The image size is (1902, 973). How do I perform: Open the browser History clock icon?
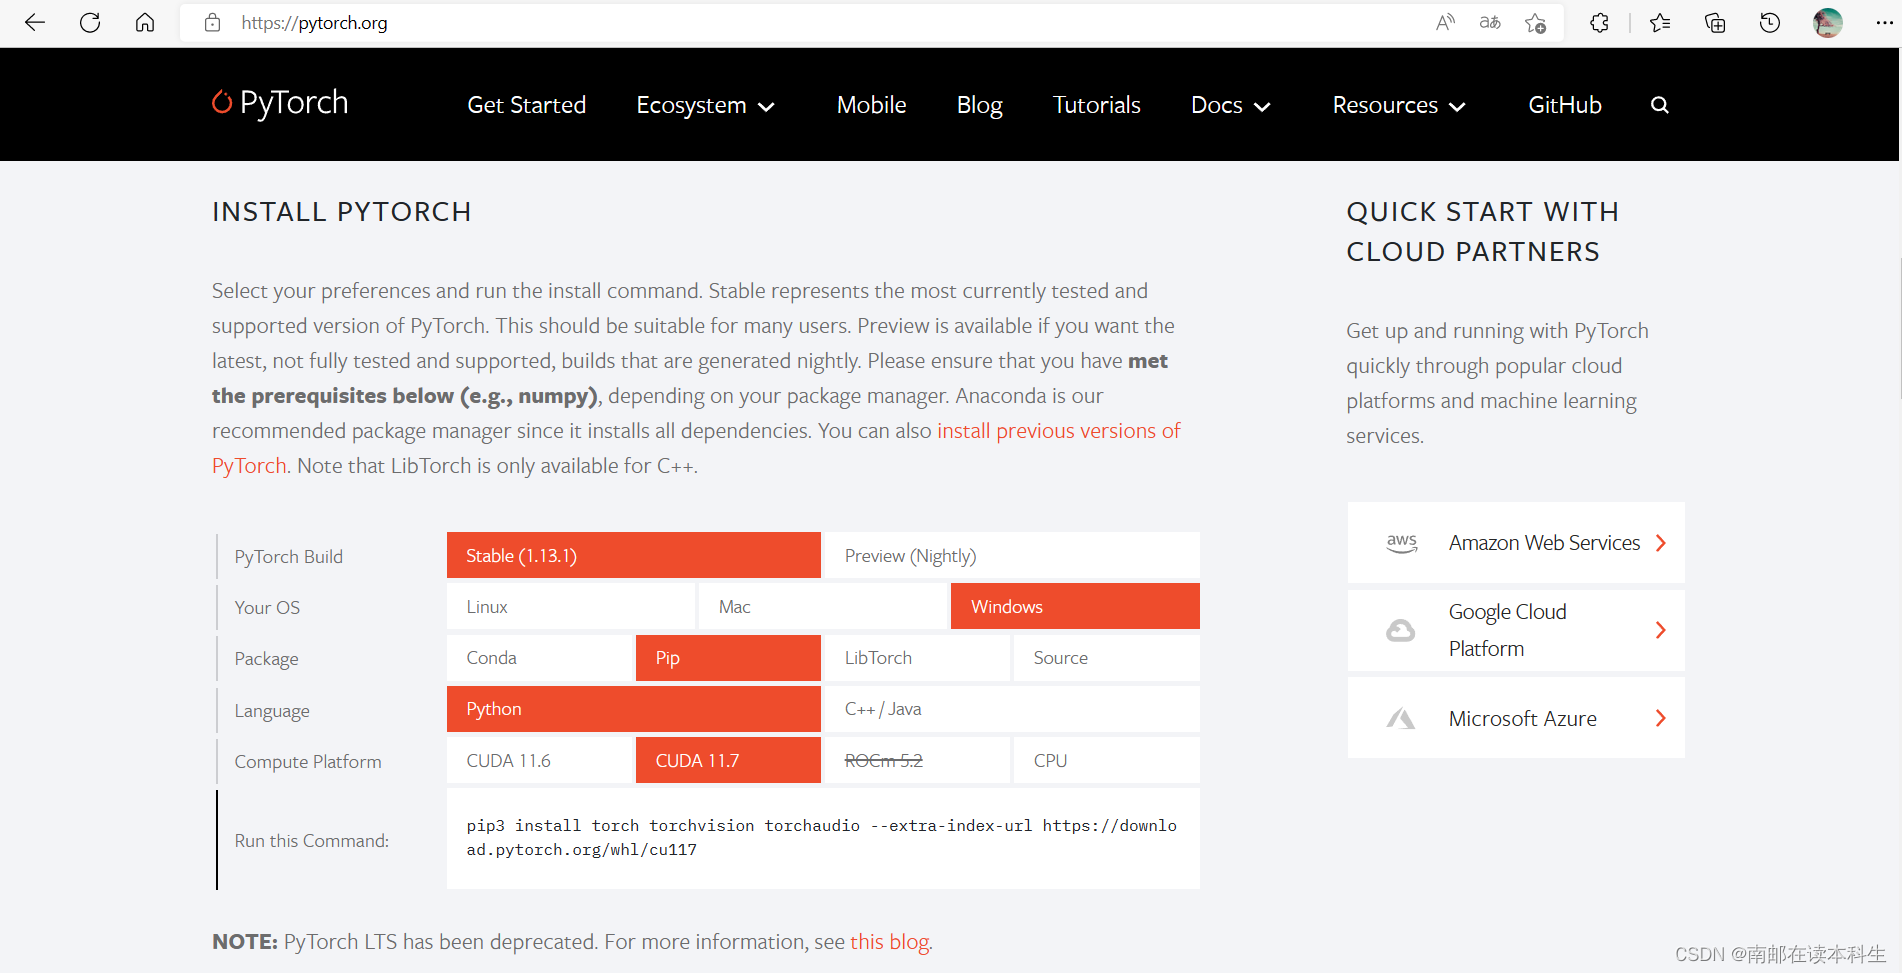(x=1770, y=22)
